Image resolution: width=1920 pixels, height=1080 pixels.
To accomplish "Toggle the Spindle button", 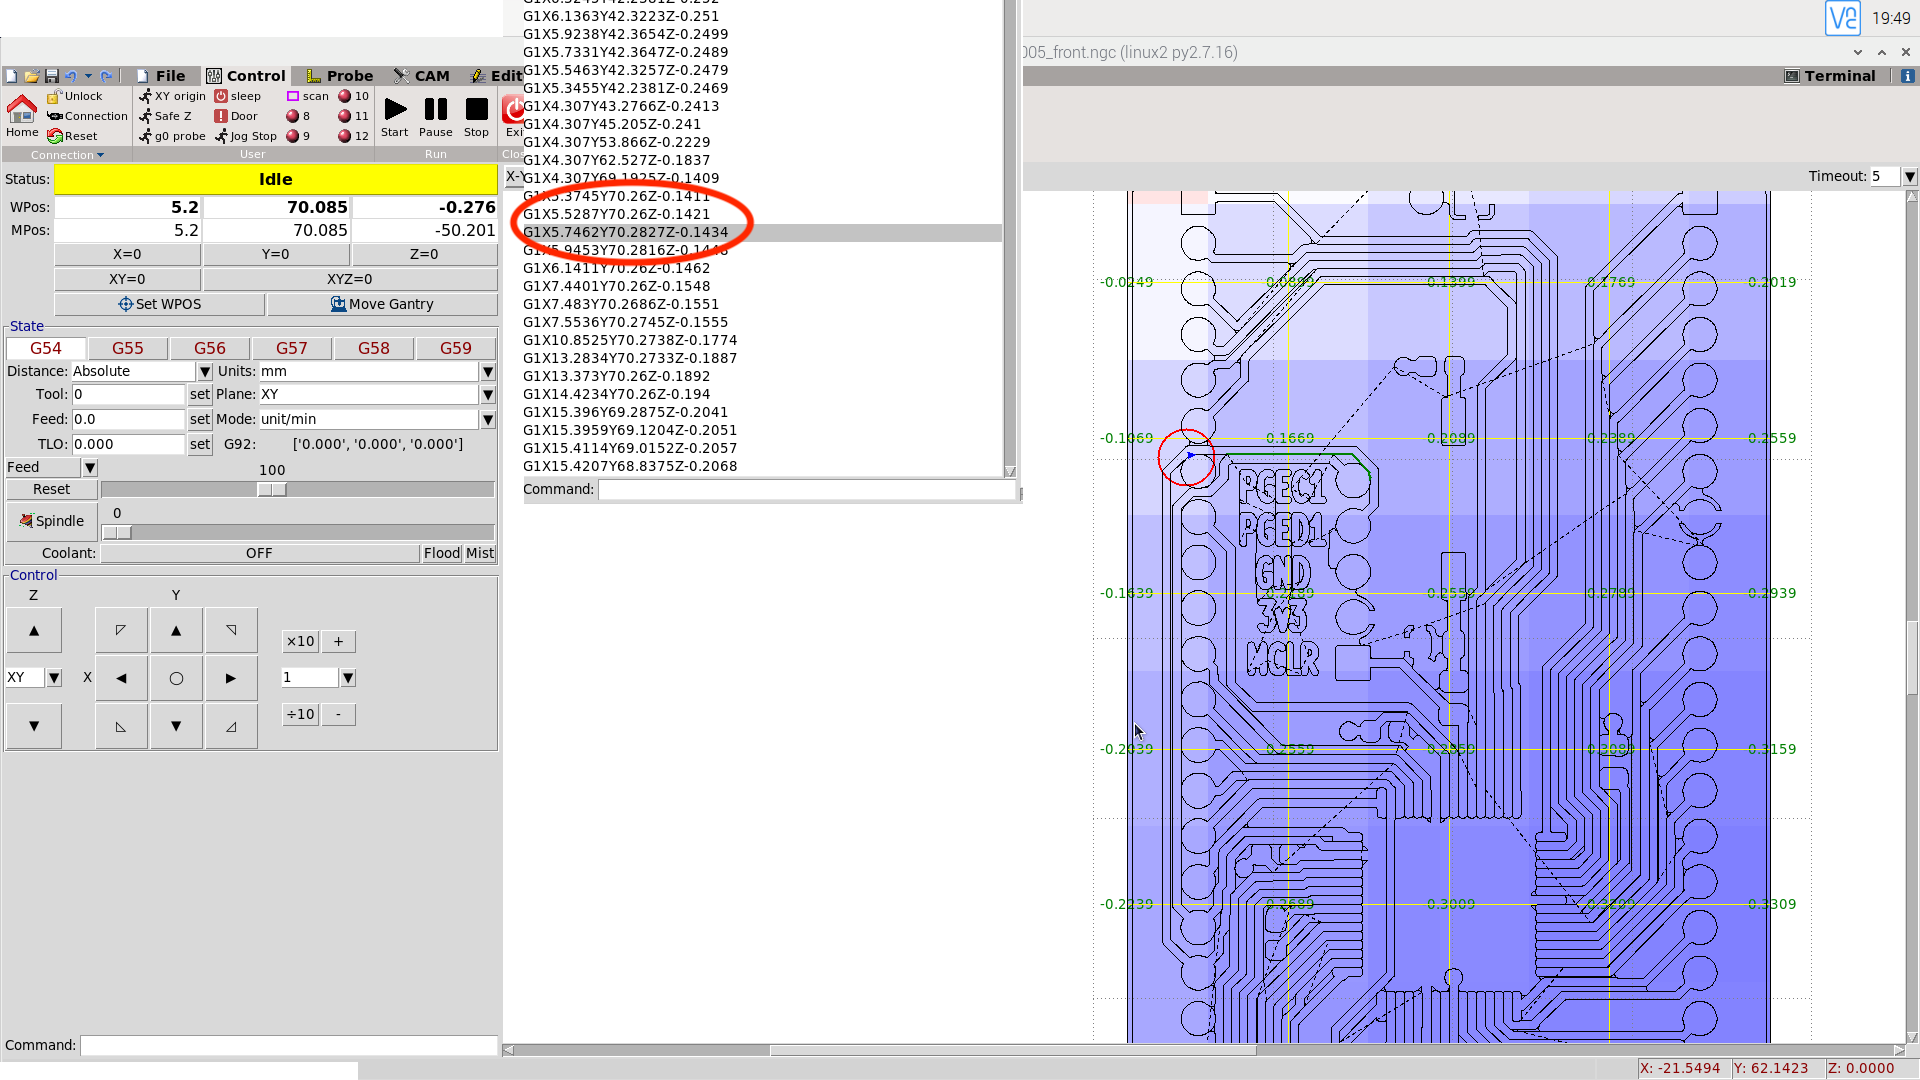I will (x=52, y=521).
